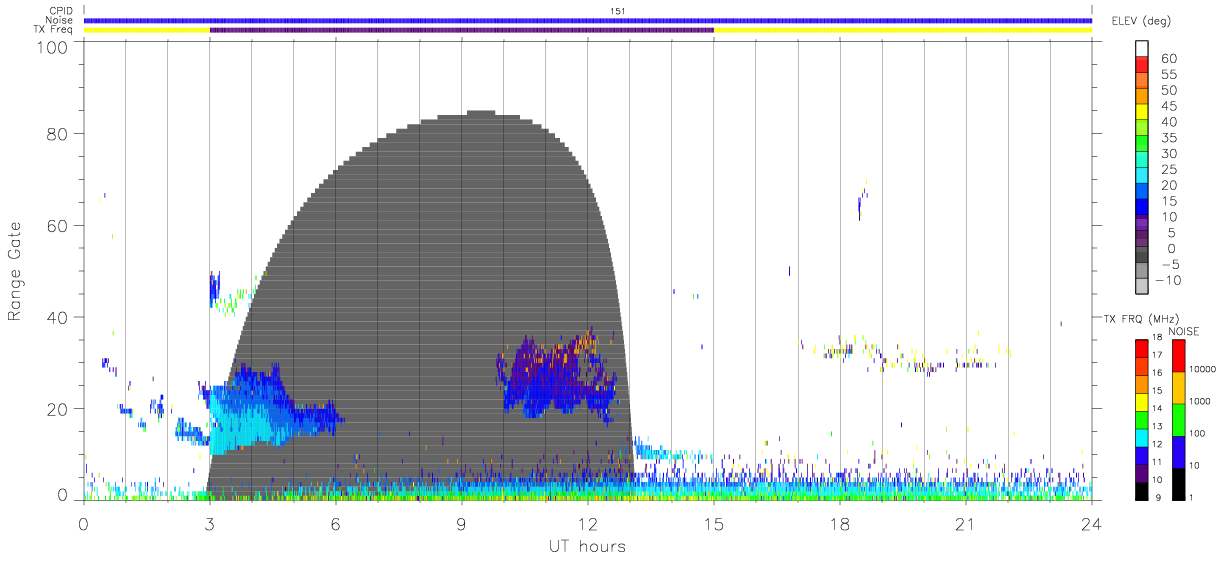Image resolution: width=1228 pixels, height=567 pixels.
Task: Click the CPID label at top left
Action: [61, 11]
